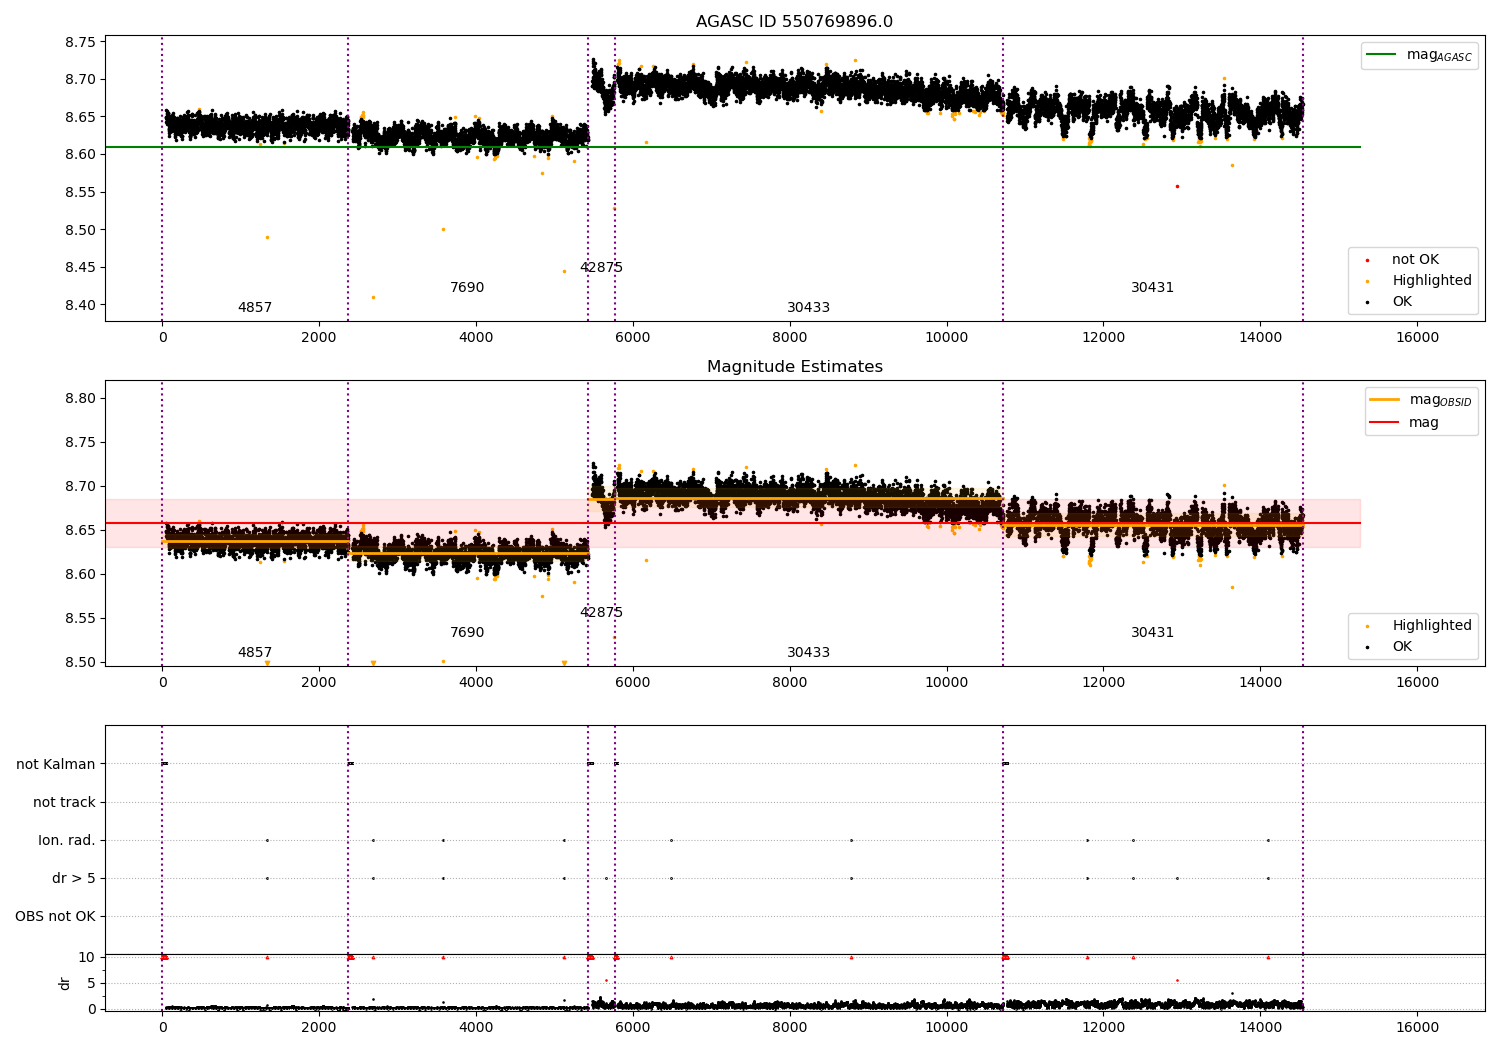The height and width of the screenshot is (1050, 1500).
Task: Click the 10 tick on dr axis
Action: pos(87,957)
